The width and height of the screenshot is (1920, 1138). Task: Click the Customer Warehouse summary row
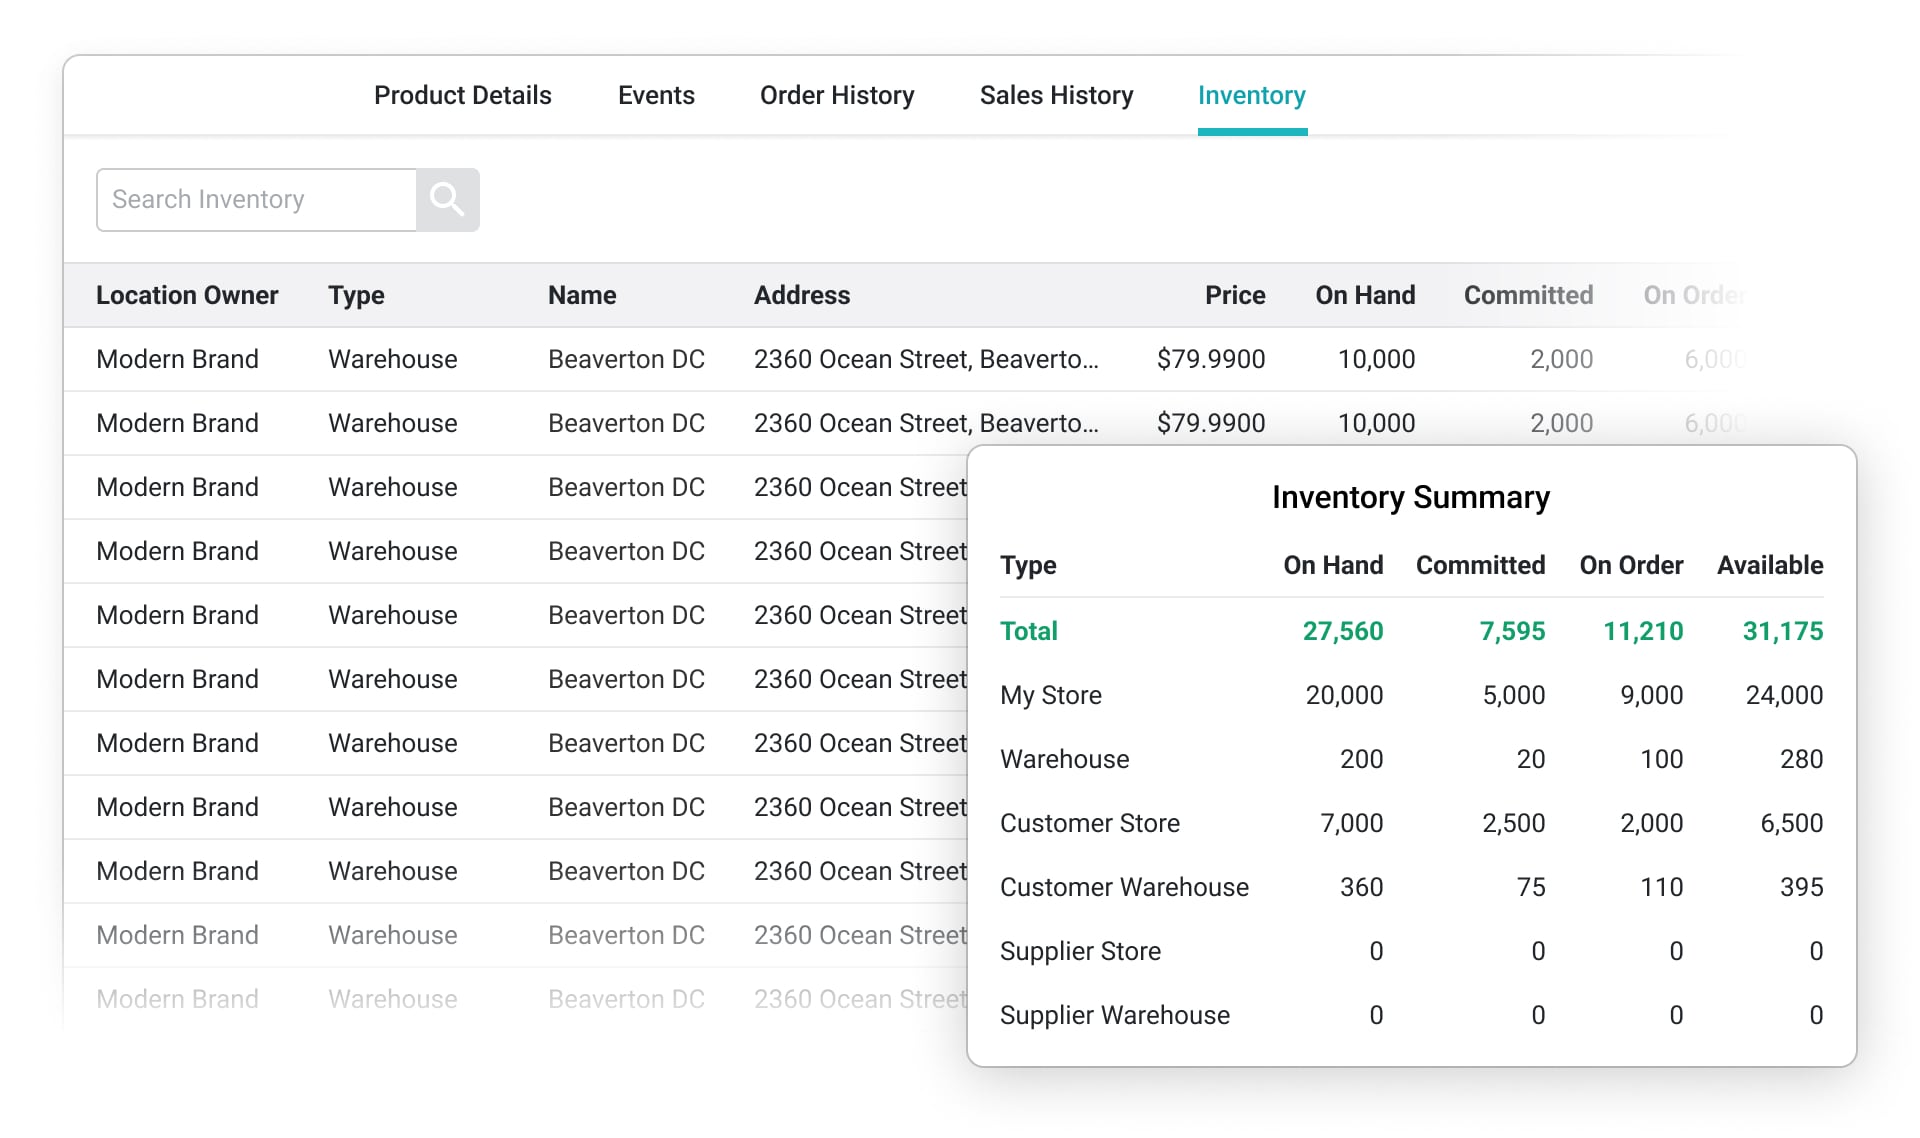point(1123,887)
